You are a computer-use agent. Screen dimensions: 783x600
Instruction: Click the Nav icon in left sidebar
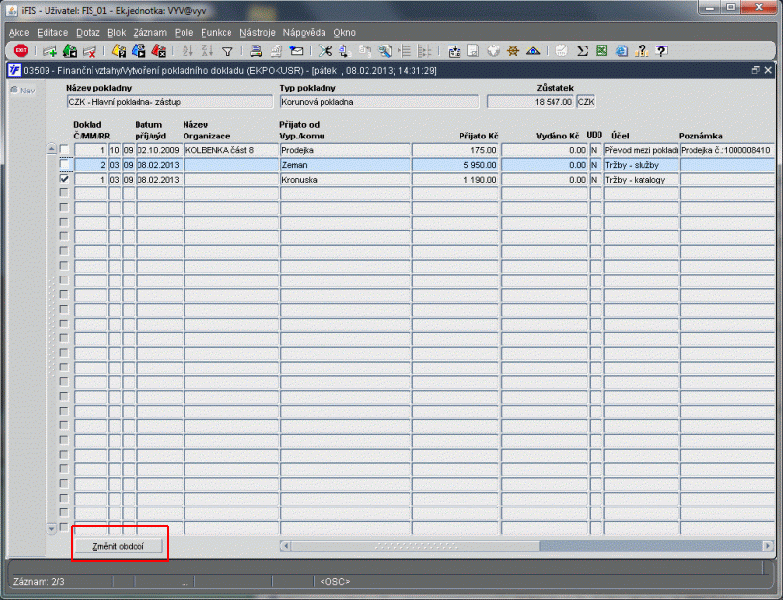point(23,90)
